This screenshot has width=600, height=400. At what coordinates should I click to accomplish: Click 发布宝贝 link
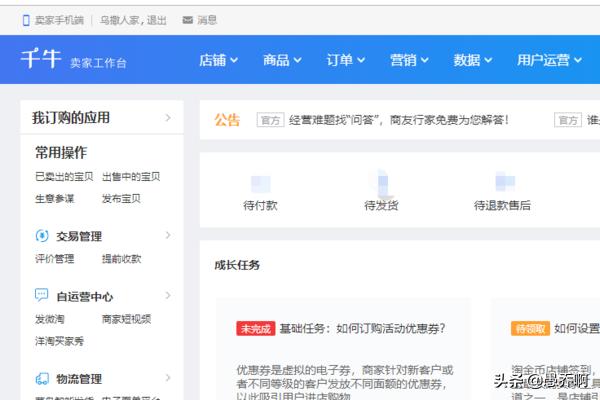pos(121,199)
